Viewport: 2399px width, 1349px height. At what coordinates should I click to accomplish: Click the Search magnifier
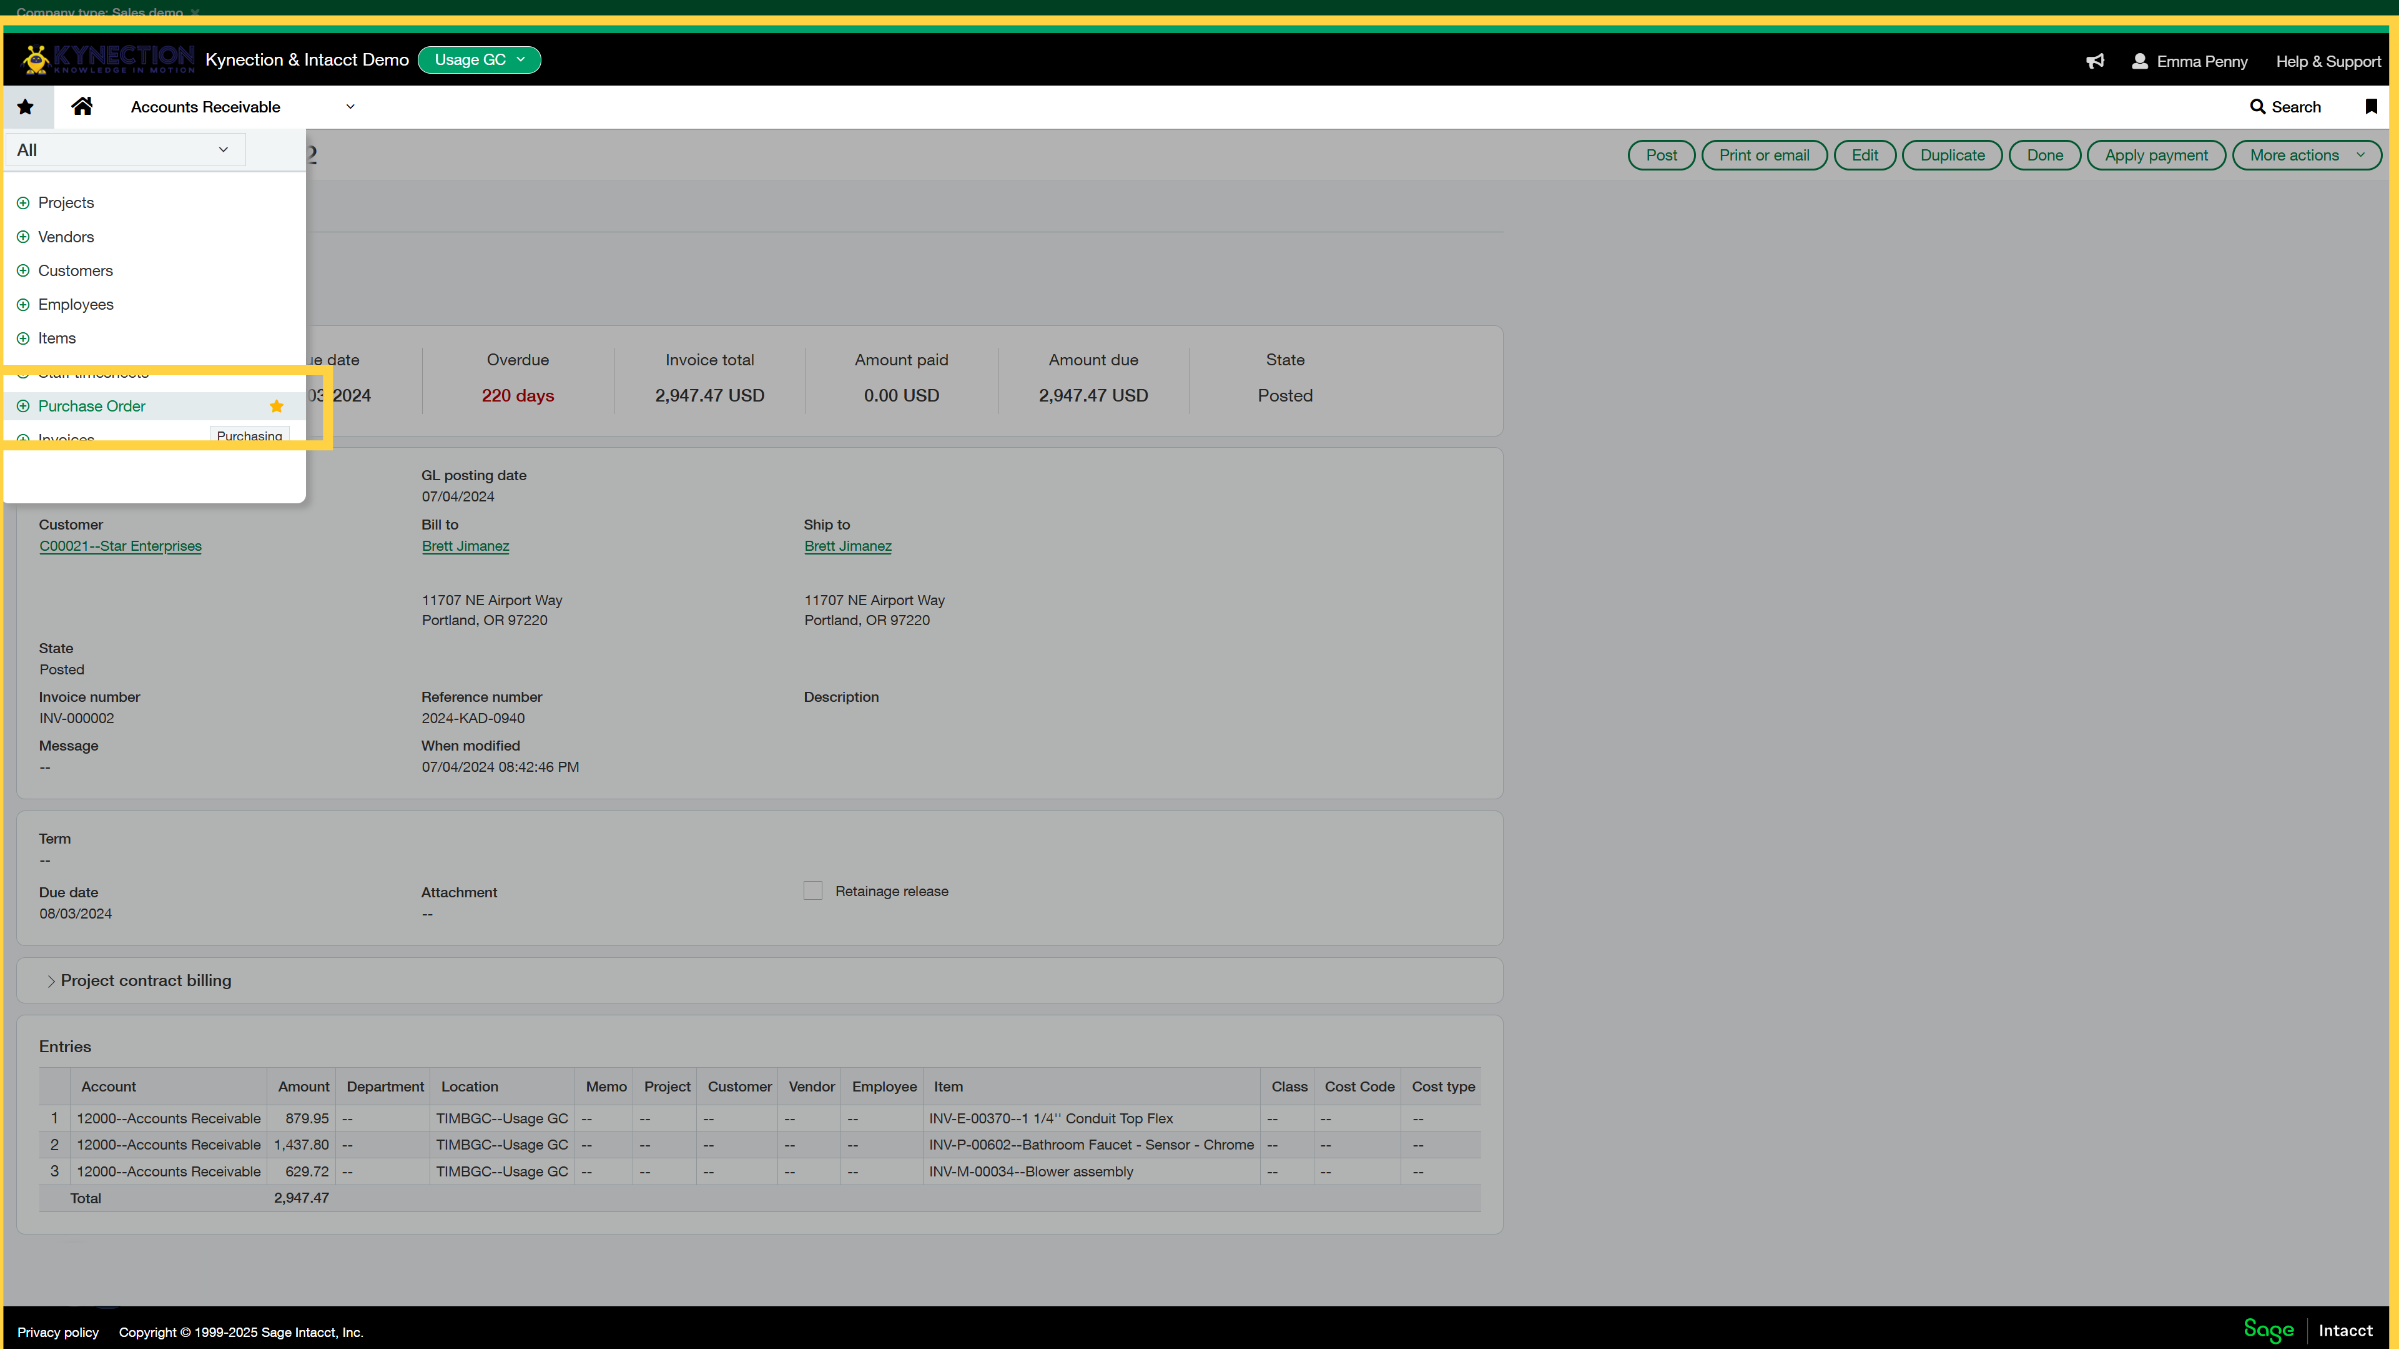coord(2257,107)
